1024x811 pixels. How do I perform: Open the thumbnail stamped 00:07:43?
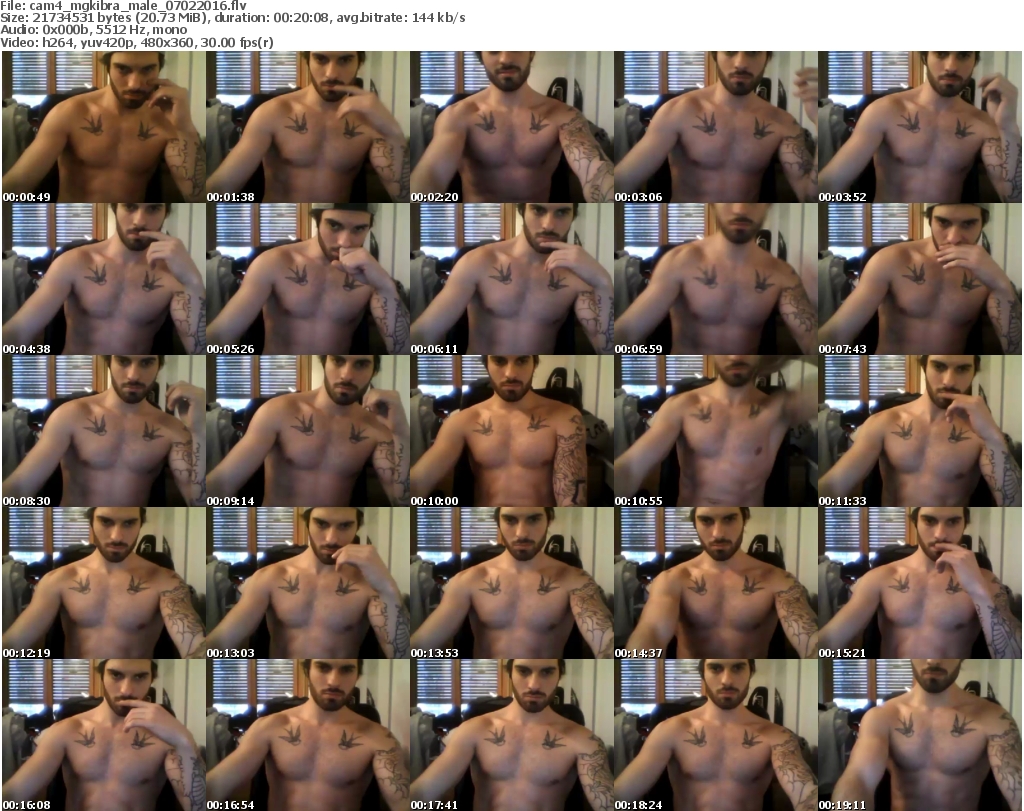pyautogui.click(x=920, y=279)
